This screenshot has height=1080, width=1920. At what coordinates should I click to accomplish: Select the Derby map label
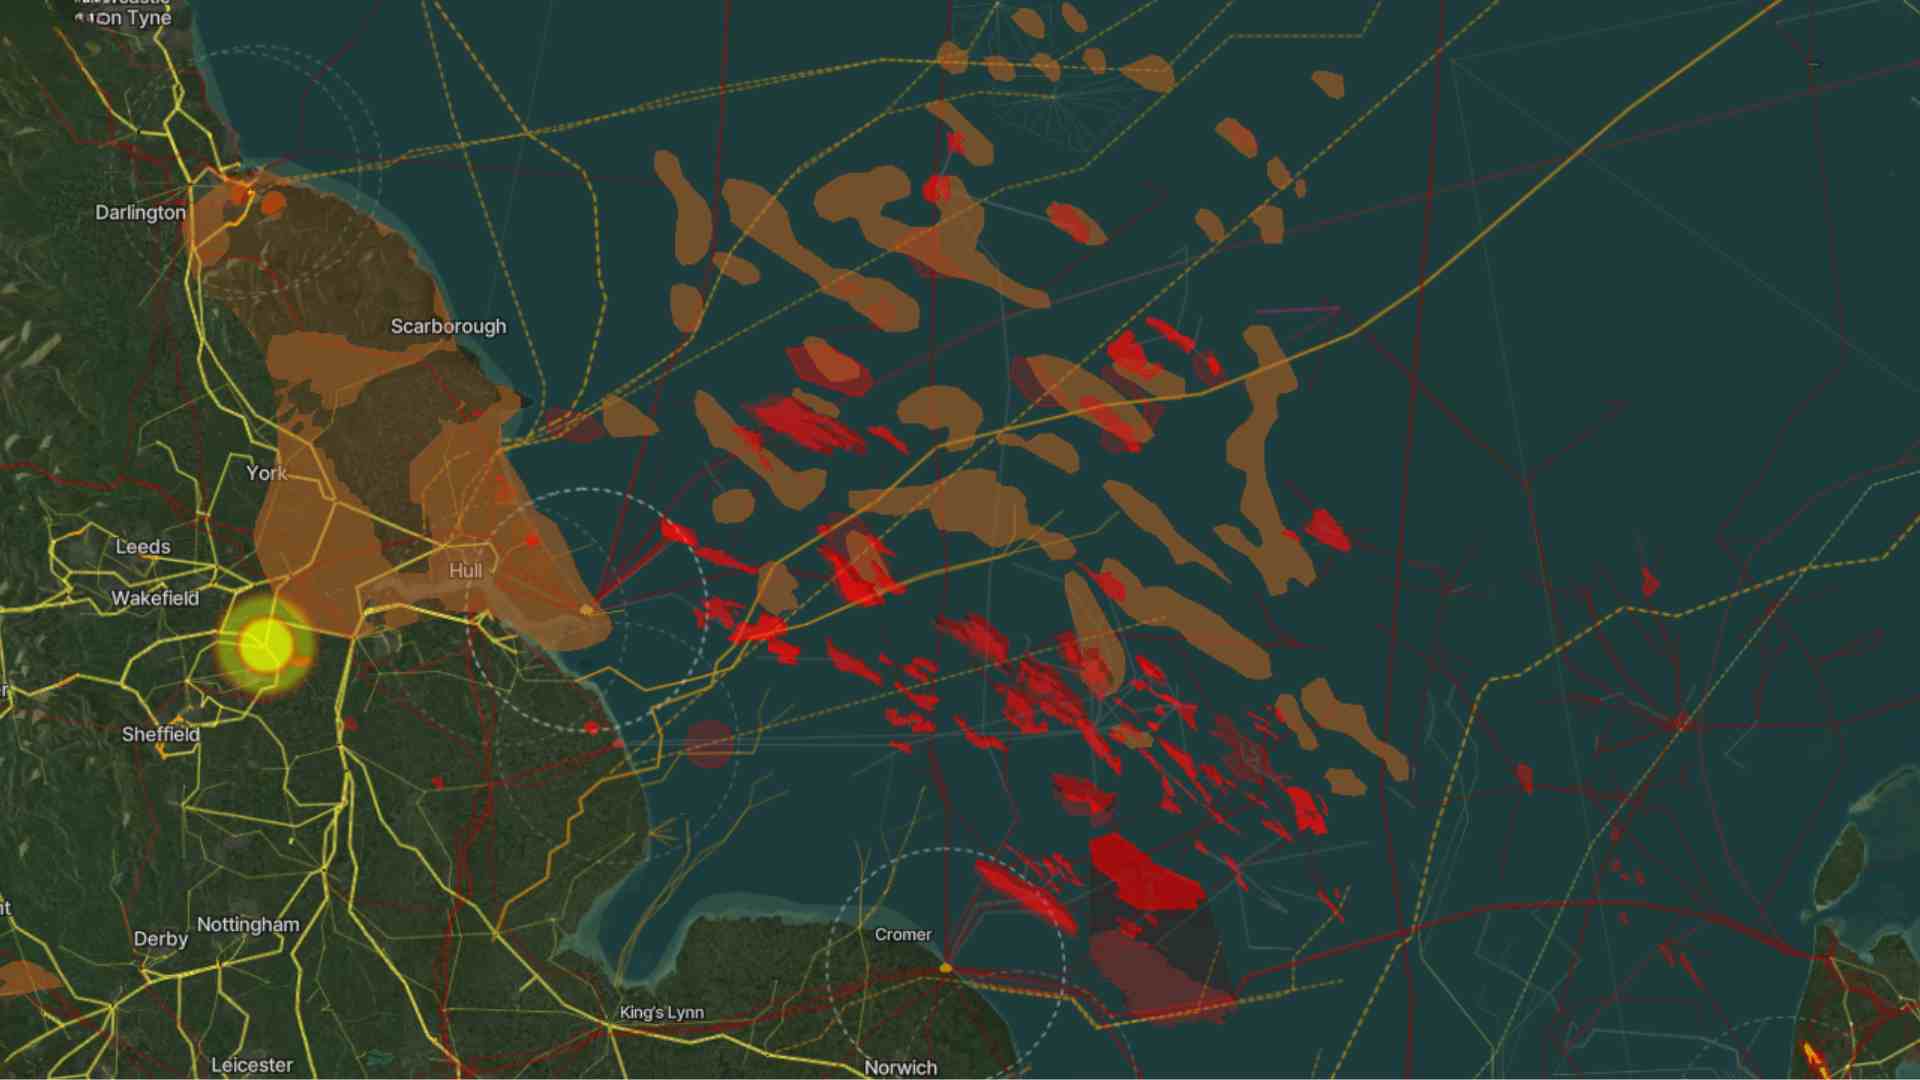point(160,939)
